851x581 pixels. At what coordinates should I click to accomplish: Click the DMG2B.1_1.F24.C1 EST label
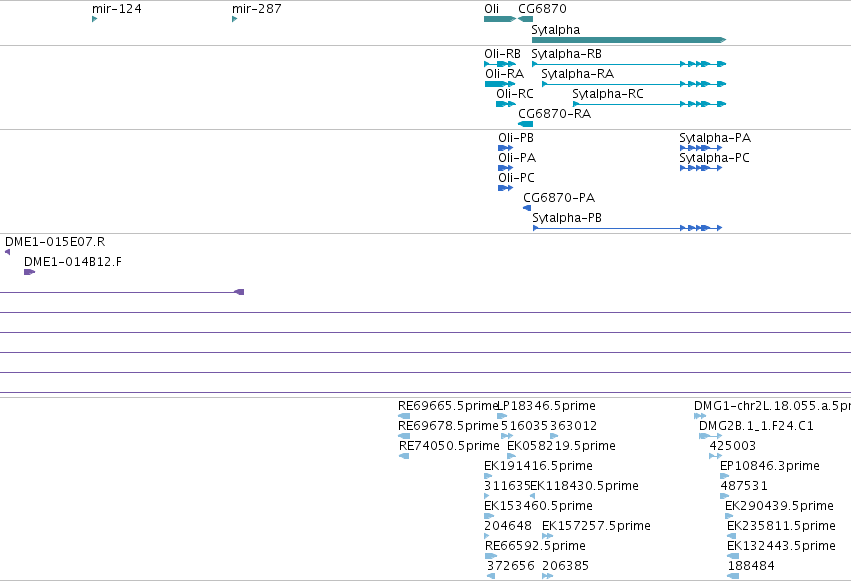tap(756, 426)
